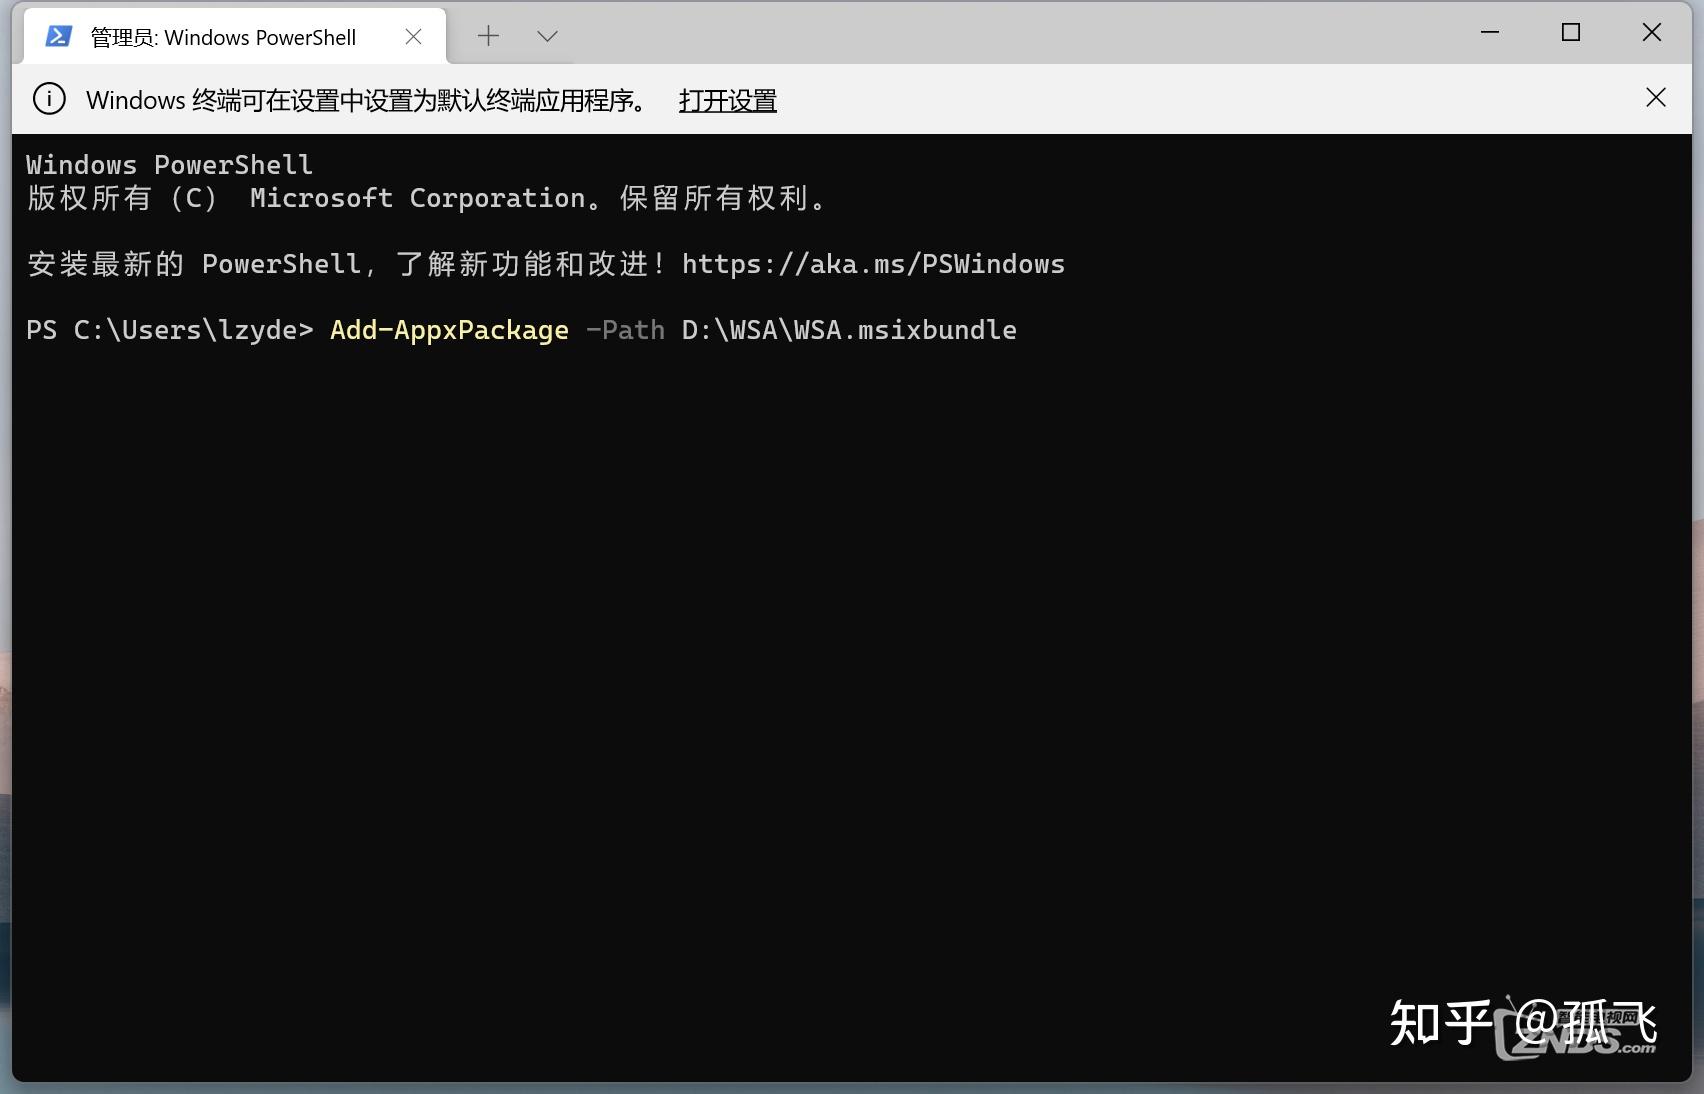Click the notification message about 默认终端应用程序
The height and width of the screenshot is (1094, 1704).
[x=368, y=100]
